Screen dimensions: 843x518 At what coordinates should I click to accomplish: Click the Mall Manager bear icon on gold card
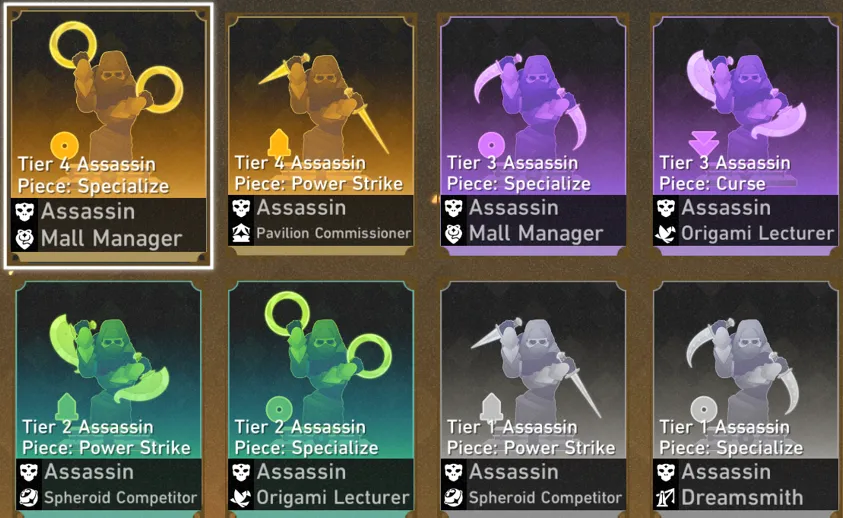[x=25, y=238]
